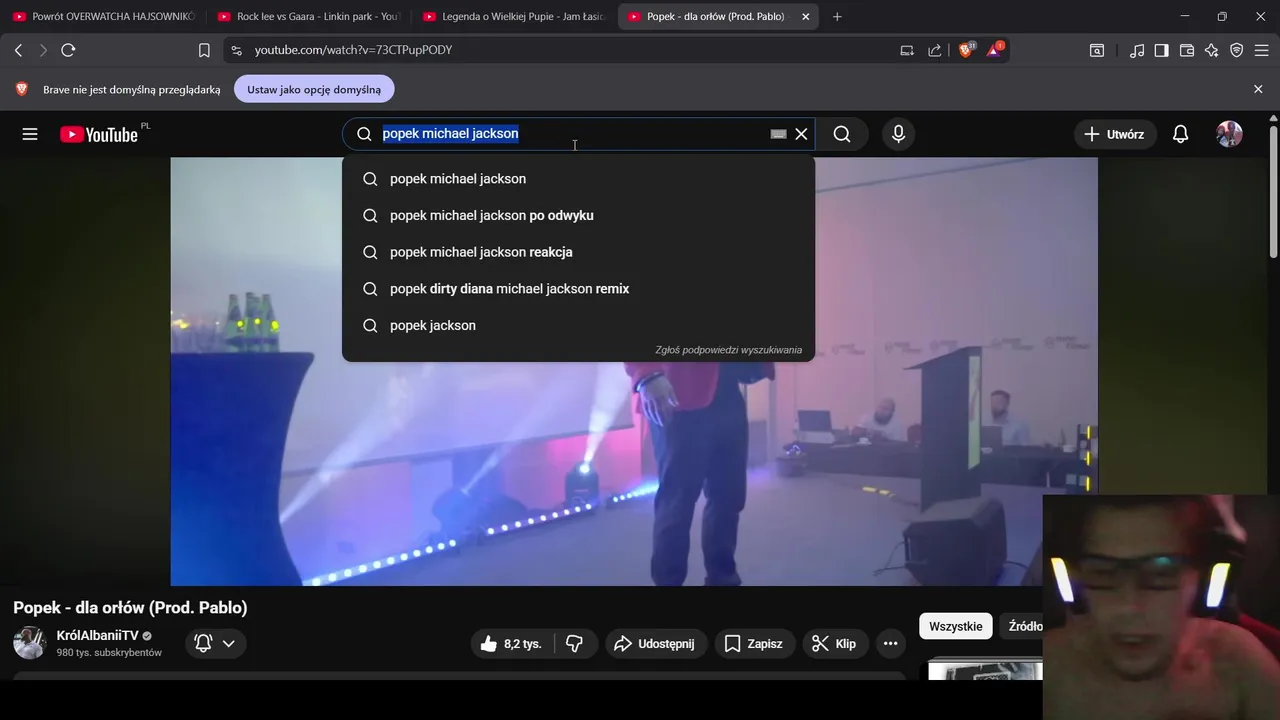Image resolution: width=1280 pixels, height=720 pixels.
Task: Open Leo AI sparkle icon
Action: (1212, 50)
